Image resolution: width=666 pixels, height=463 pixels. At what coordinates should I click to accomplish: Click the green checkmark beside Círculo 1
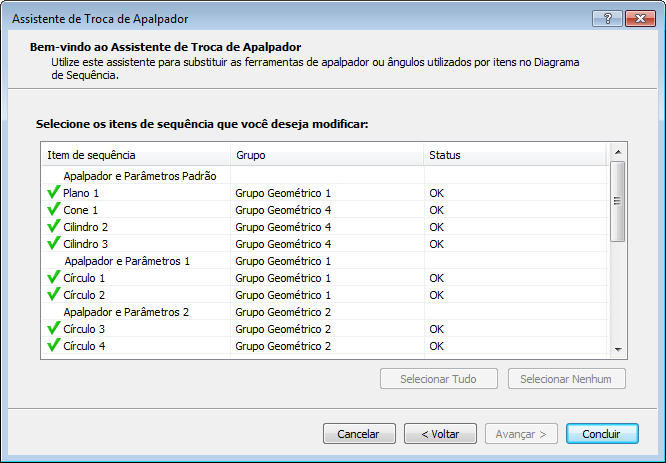coord(54,277)
